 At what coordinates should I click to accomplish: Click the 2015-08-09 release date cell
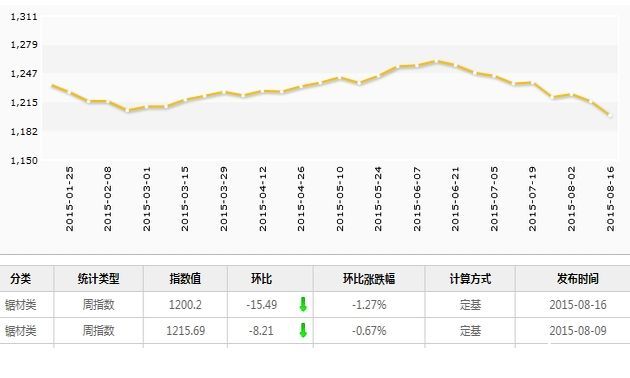[578, 331]
